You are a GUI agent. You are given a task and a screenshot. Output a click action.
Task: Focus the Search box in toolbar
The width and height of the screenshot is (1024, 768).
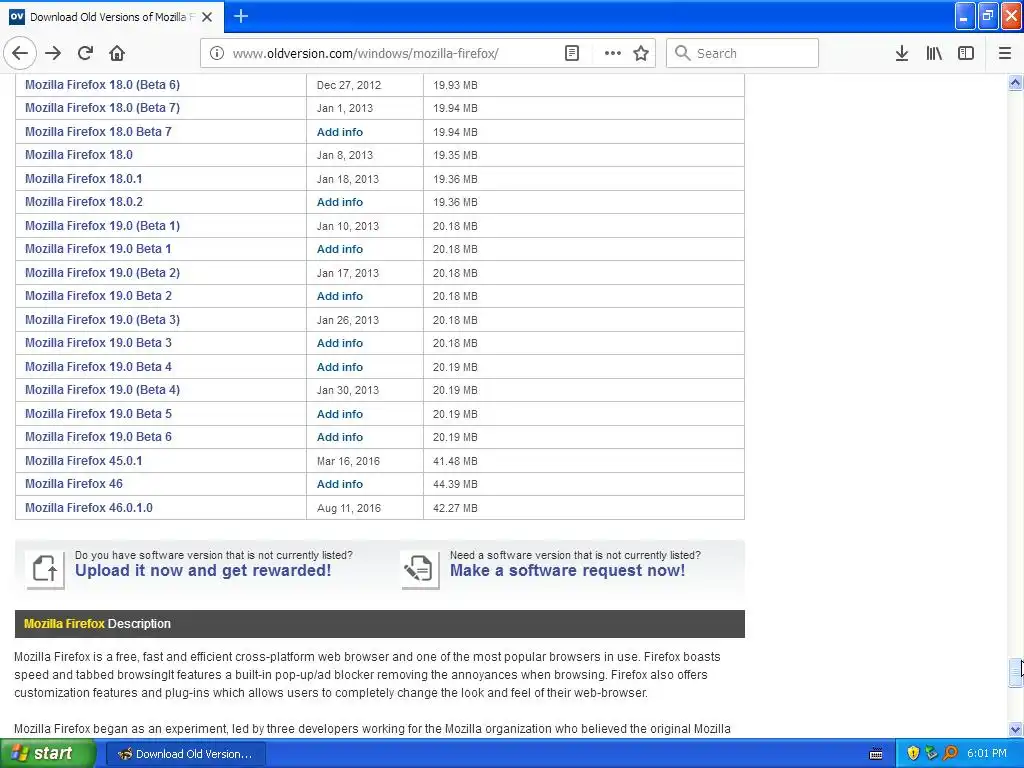743,54
